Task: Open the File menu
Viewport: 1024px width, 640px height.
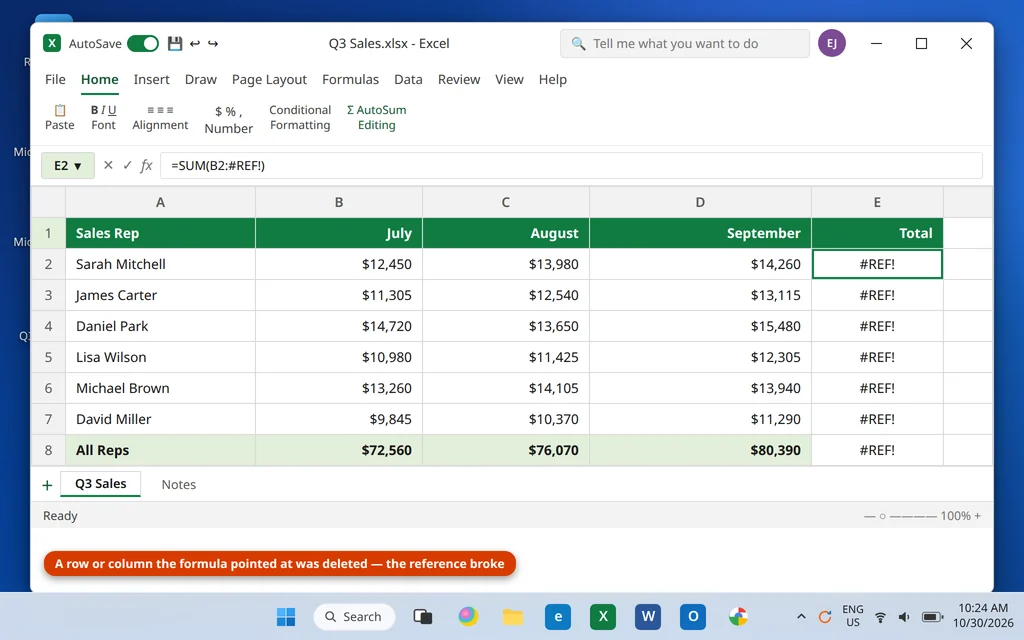Action: pyautogui.click(x=55, y=80)
